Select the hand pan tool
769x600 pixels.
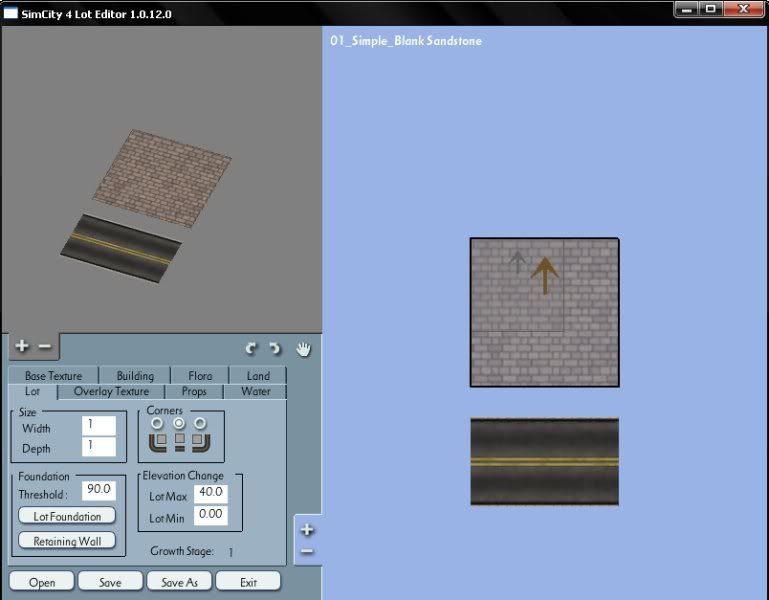click(304, 349)
